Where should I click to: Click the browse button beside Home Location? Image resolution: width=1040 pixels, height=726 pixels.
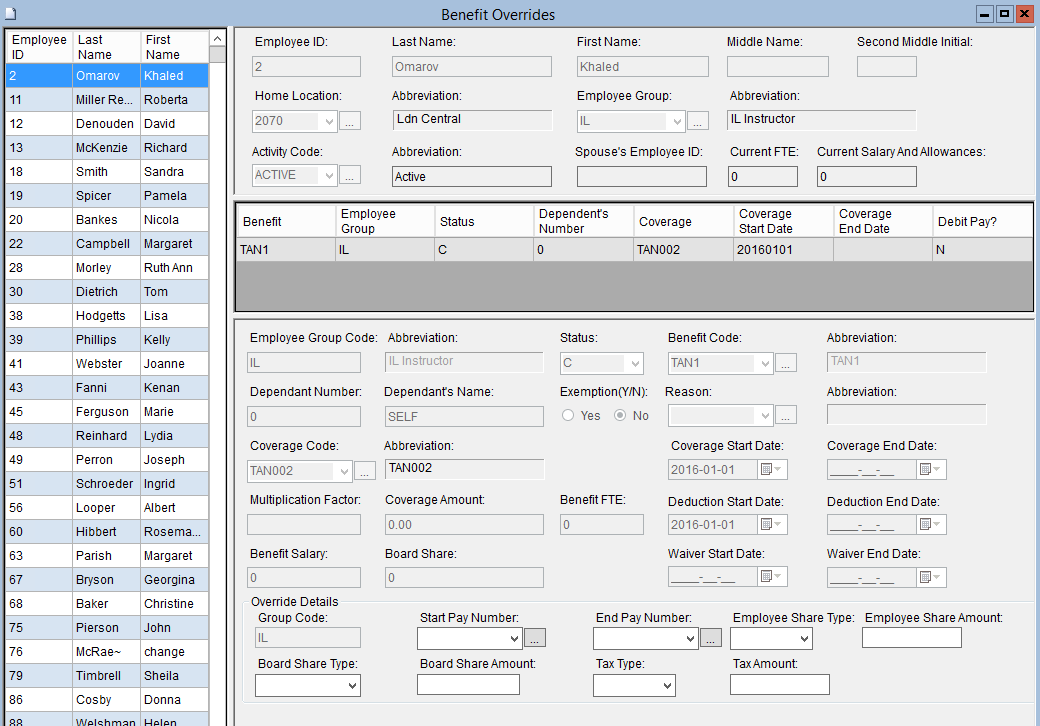(350, 122)
